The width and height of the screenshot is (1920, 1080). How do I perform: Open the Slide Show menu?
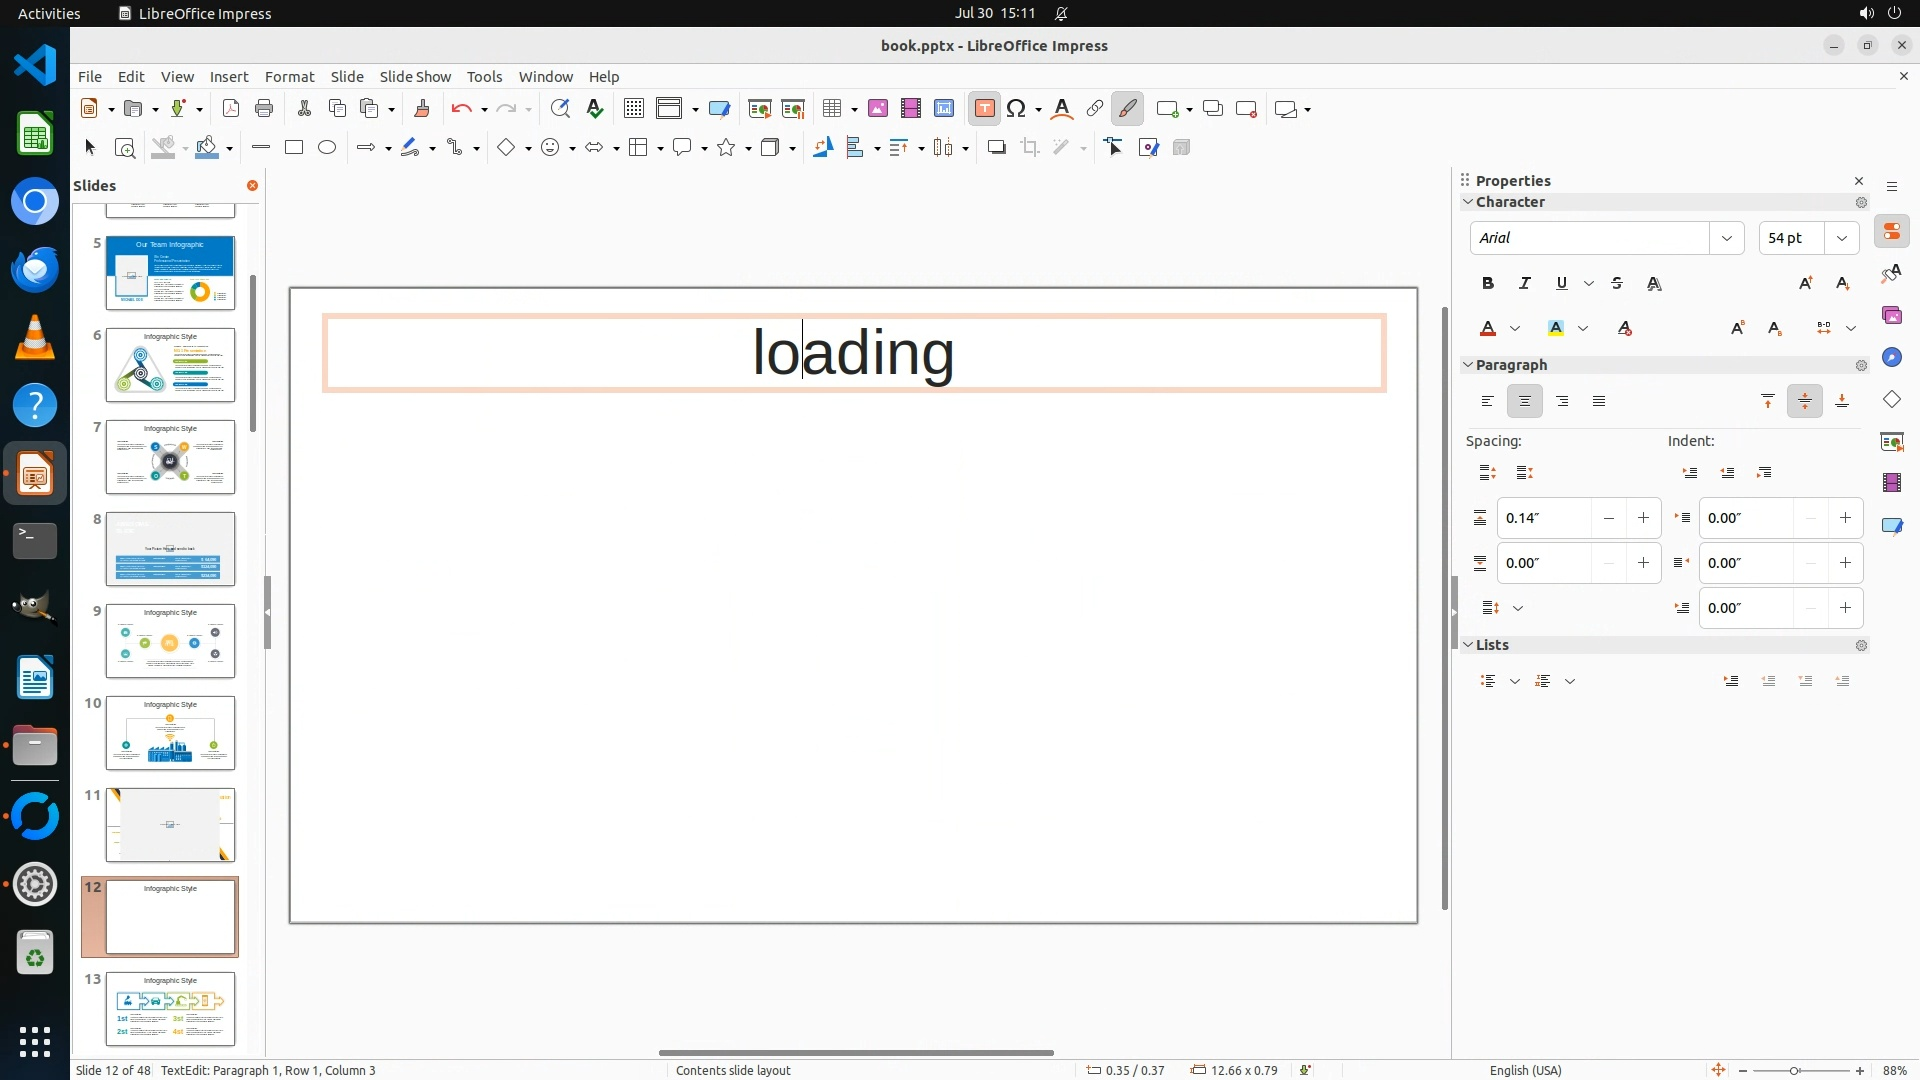pyautogui.click(x=415, y=77)
